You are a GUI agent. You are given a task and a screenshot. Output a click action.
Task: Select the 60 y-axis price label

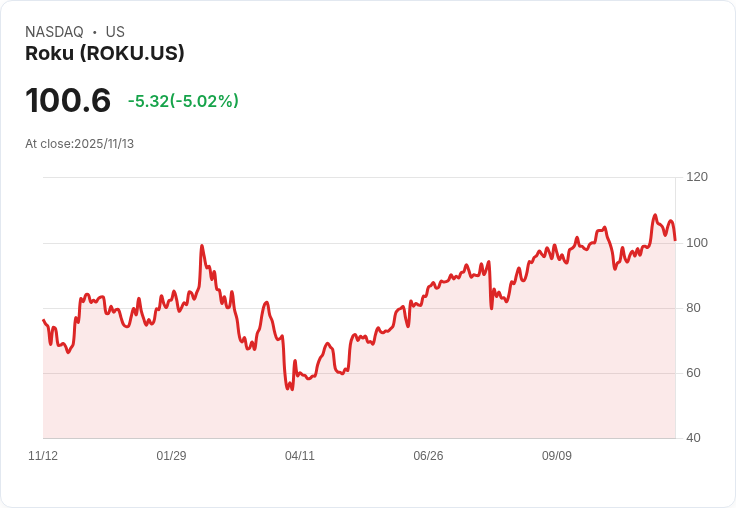point(693,373)
